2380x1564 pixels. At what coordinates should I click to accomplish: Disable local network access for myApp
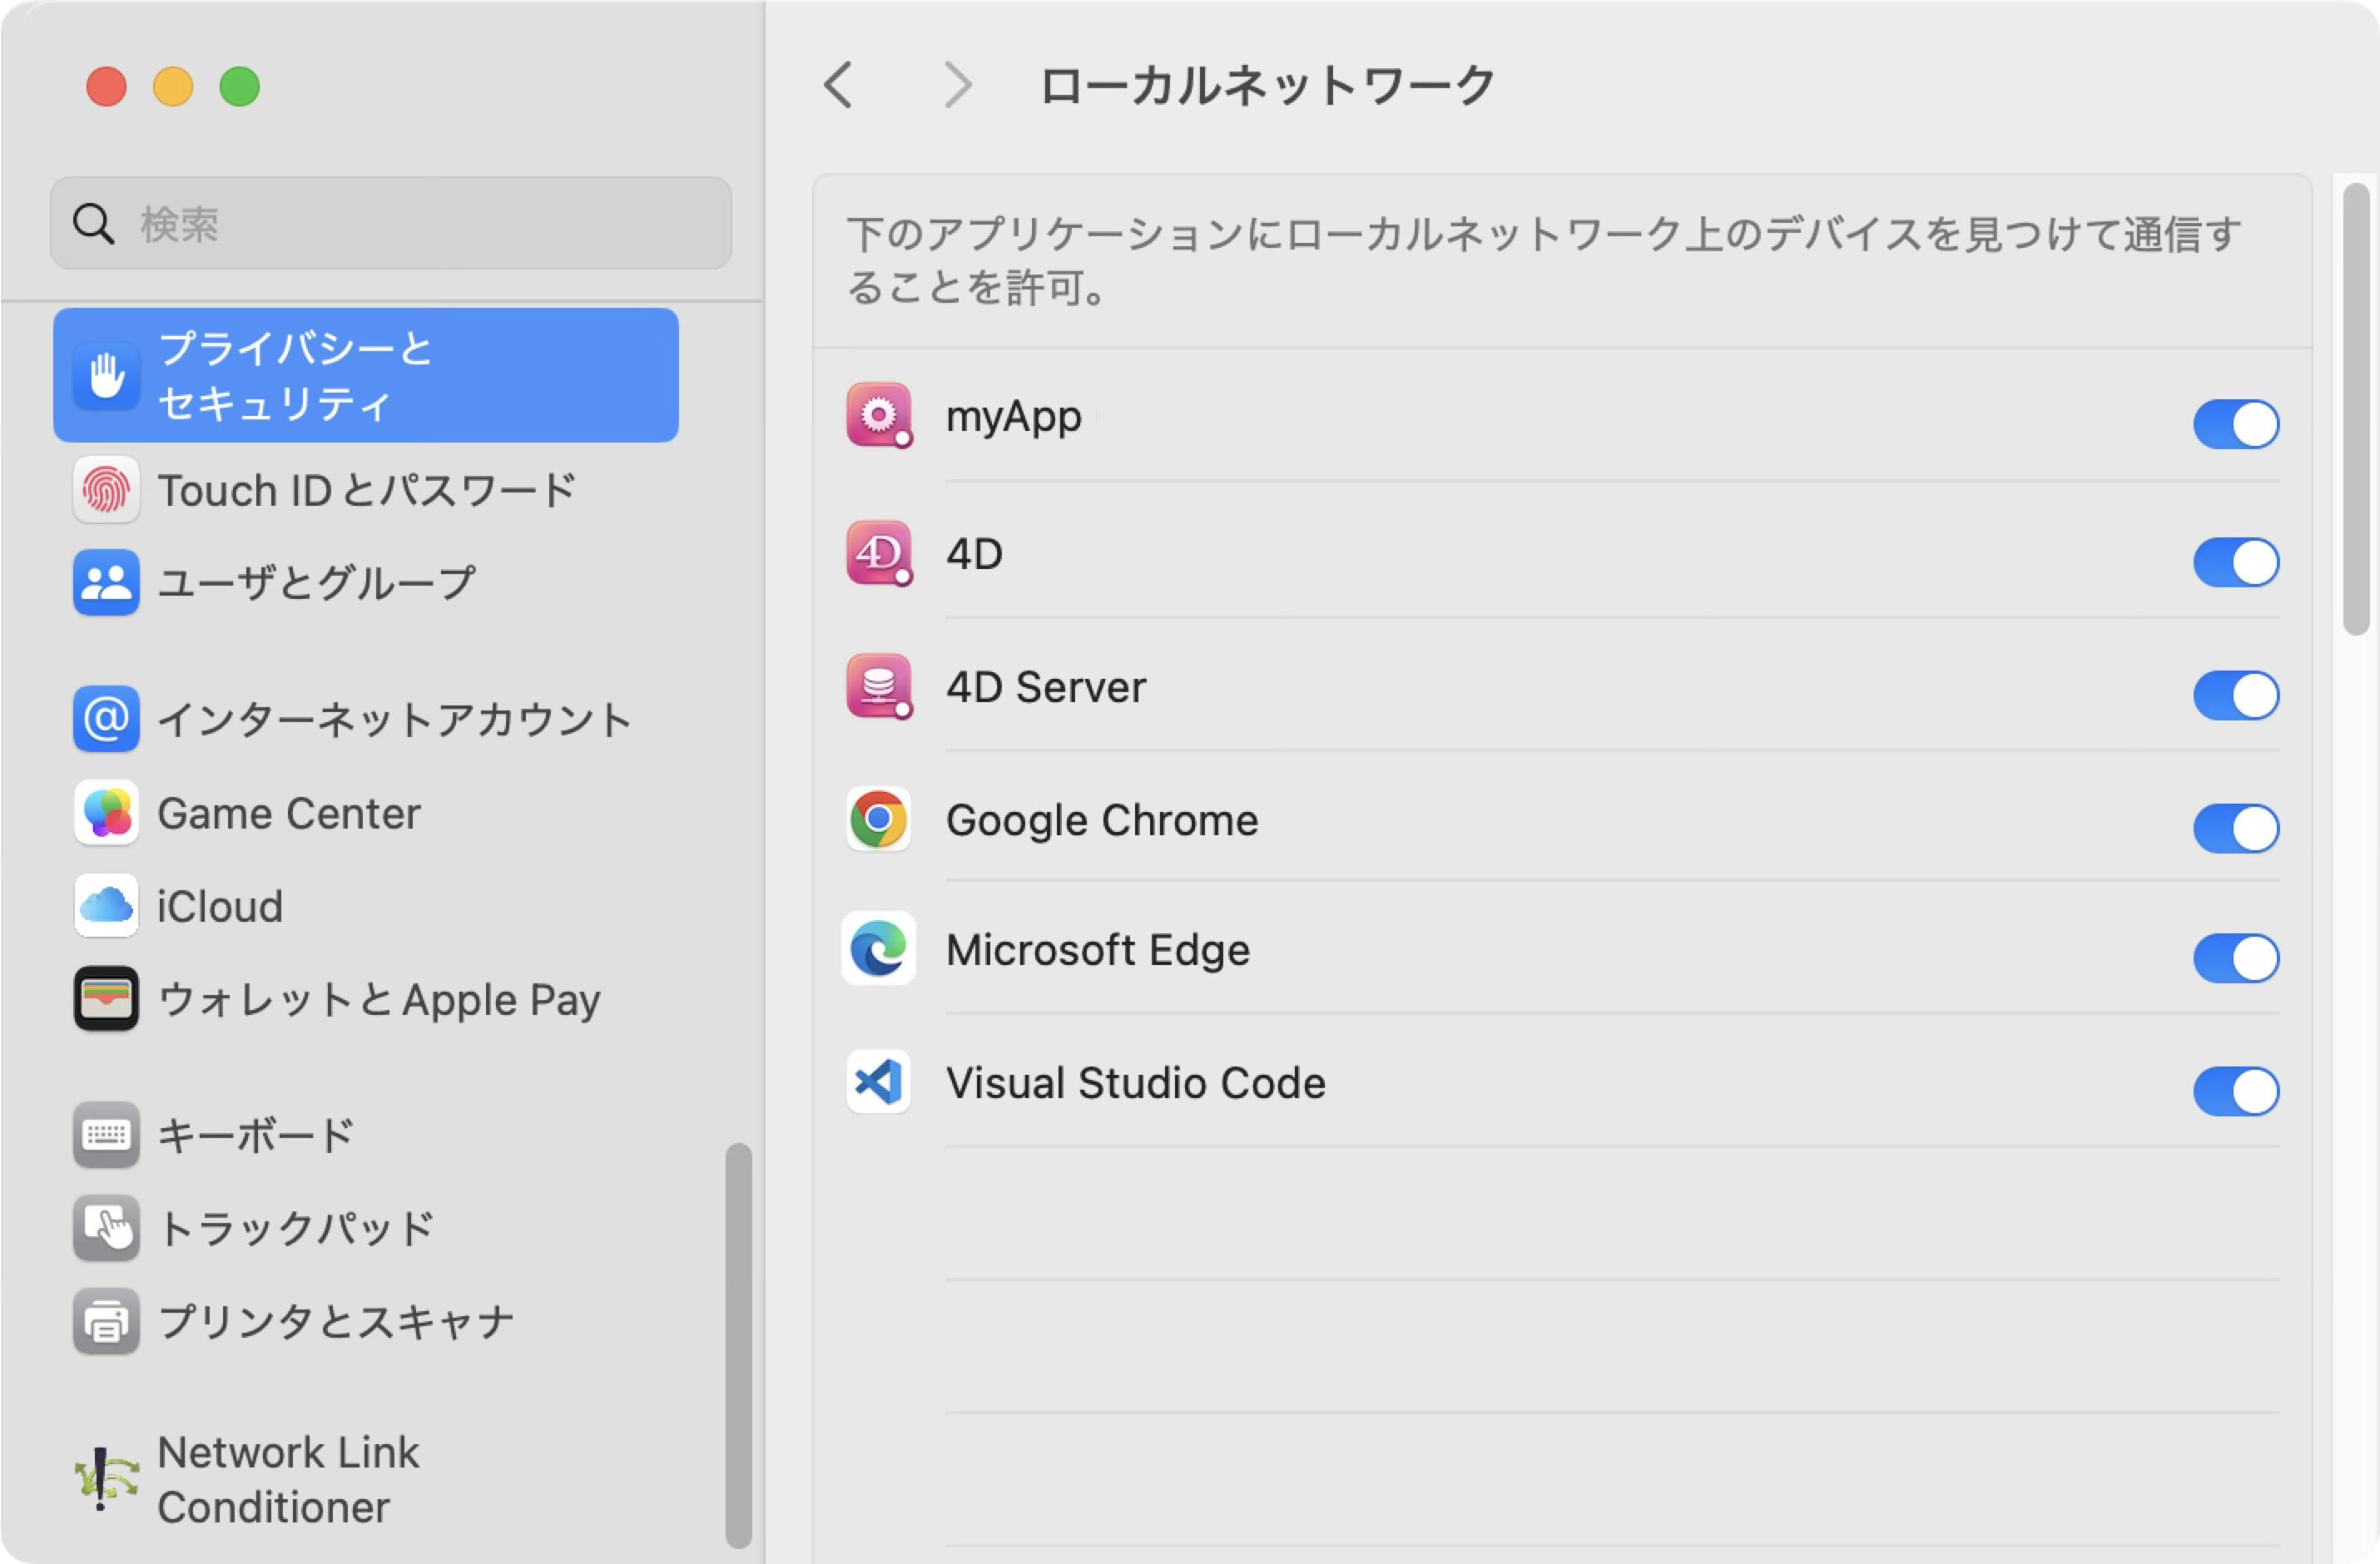pos(2235,424)
